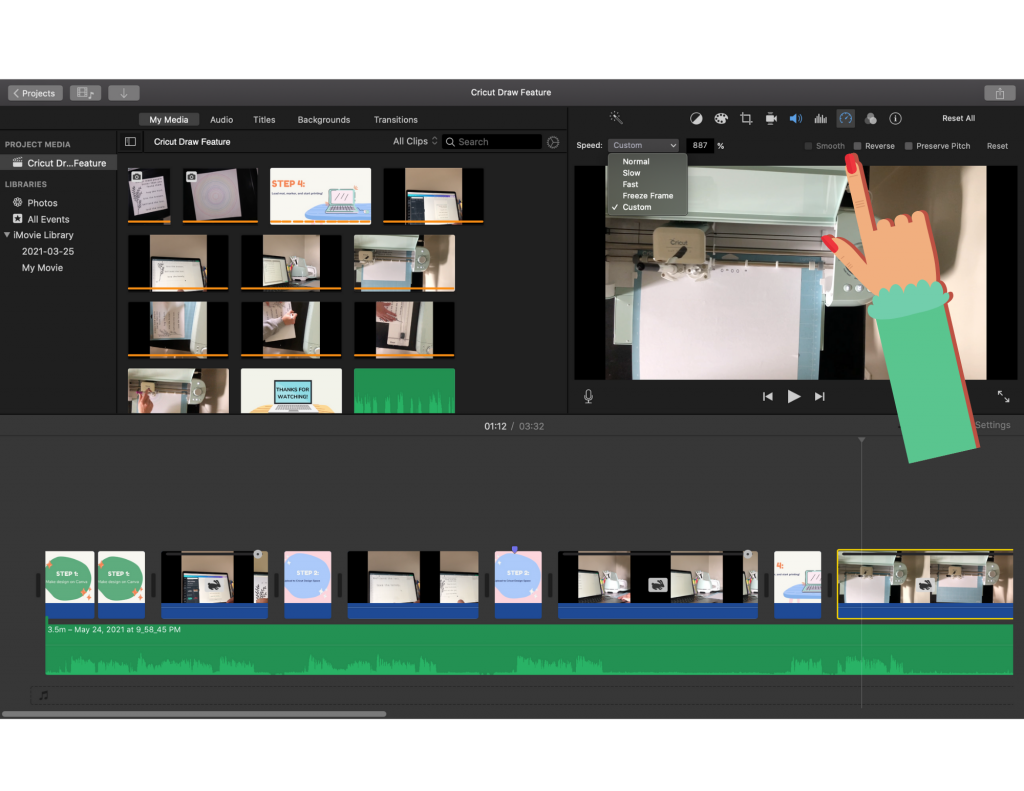This screenshot has height=791, width=1024.
Task: Open the My Movie event
Action: [42, 267]
